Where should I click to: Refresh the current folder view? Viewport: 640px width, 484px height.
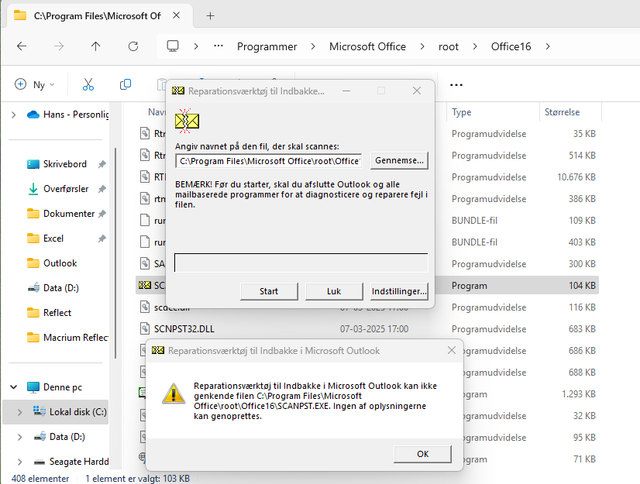tap(133, 47)
